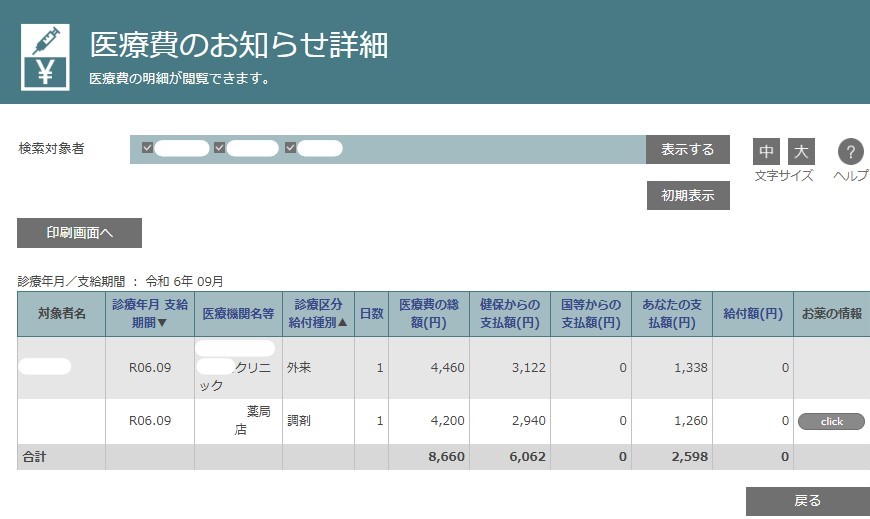Open medicine info via click button
870x519 pixels.
point(831,422)
